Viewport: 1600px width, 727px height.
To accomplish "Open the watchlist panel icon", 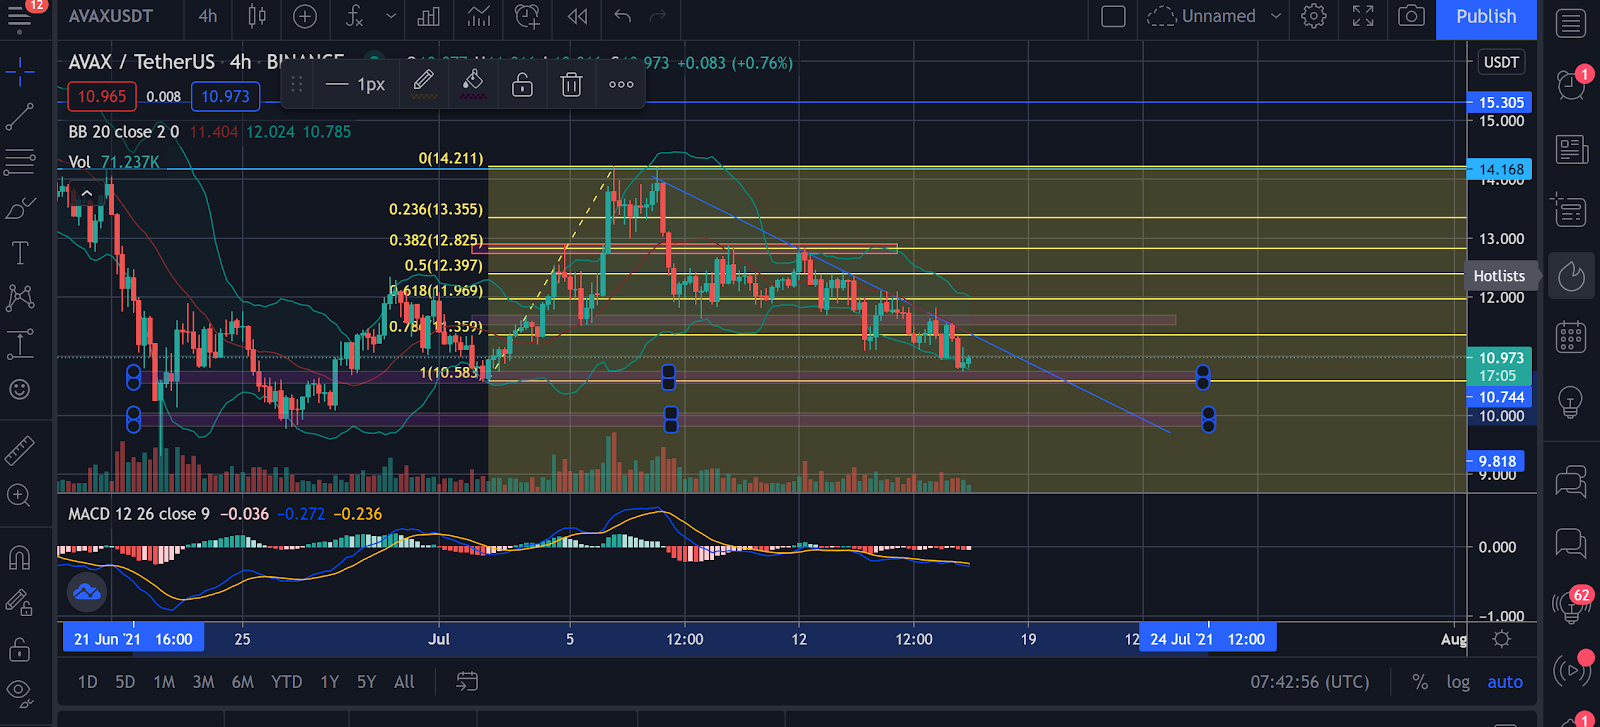I will coord(1571,24).
